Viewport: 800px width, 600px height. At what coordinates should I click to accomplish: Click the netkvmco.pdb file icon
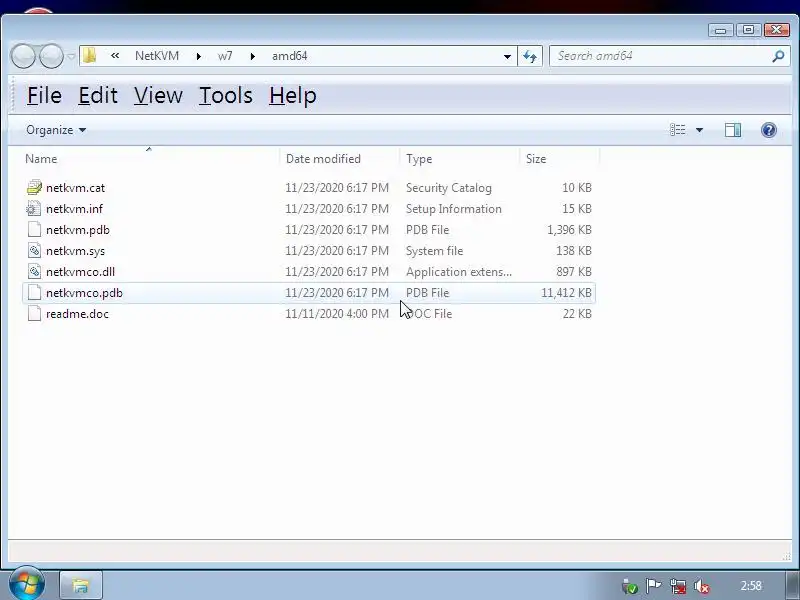[x=34, y=292]
